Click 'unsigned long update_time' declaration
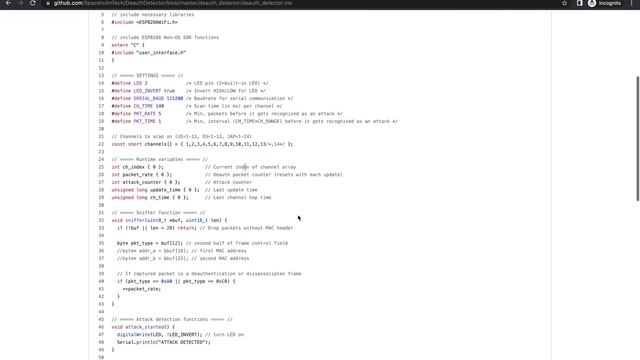This screenshot has width=640, height=360. [156, 190]
